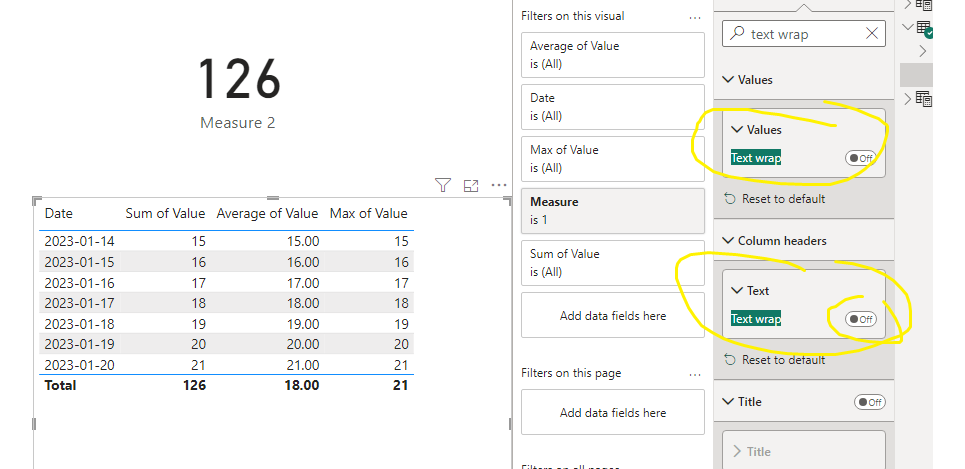The width and height of the screenshot is (965, 469).
Task: Select the 2023-01-20 date cell
Action: click(79, 365)
